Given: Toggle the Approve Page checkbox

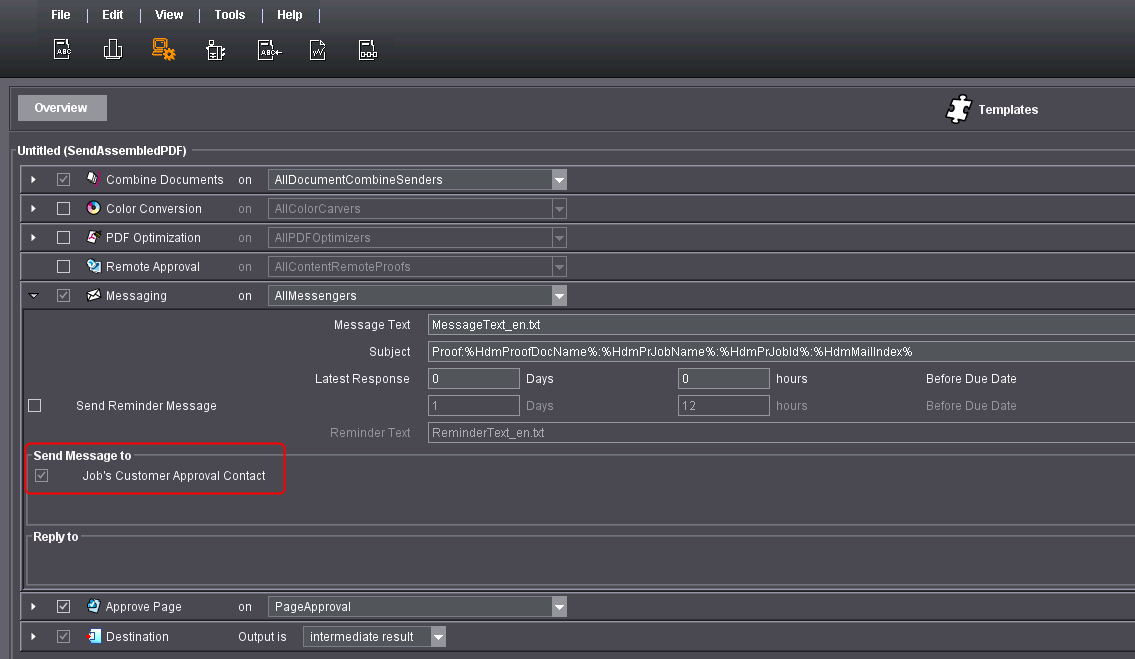Looking at the screenshot, I should pyautogui.click(x=63, y=607).
